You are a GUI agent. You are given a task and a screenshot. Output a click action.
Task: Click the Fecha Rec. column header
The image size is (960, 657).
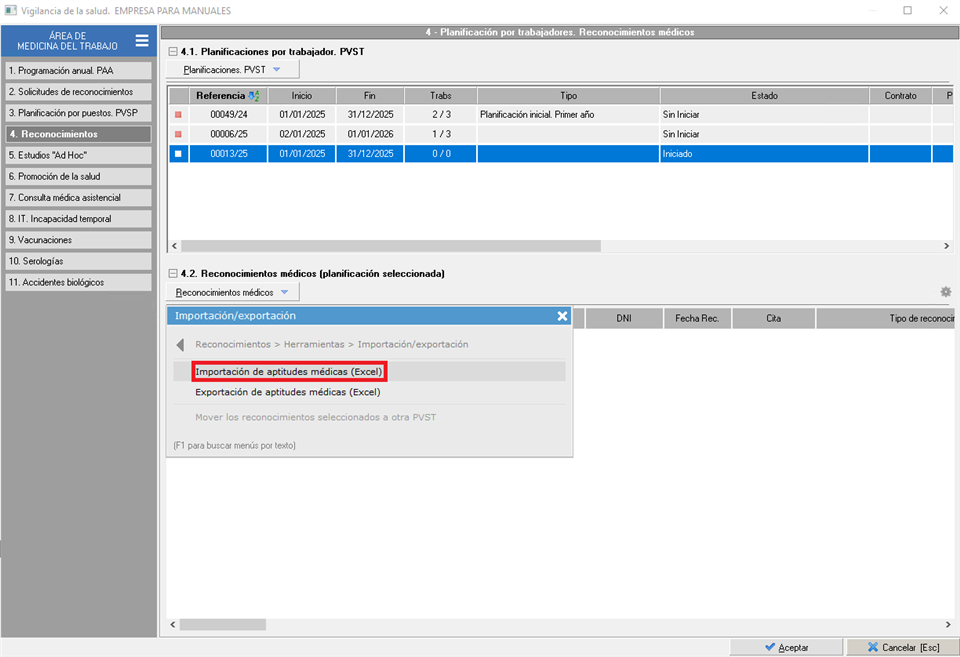[x=697, y=318]
